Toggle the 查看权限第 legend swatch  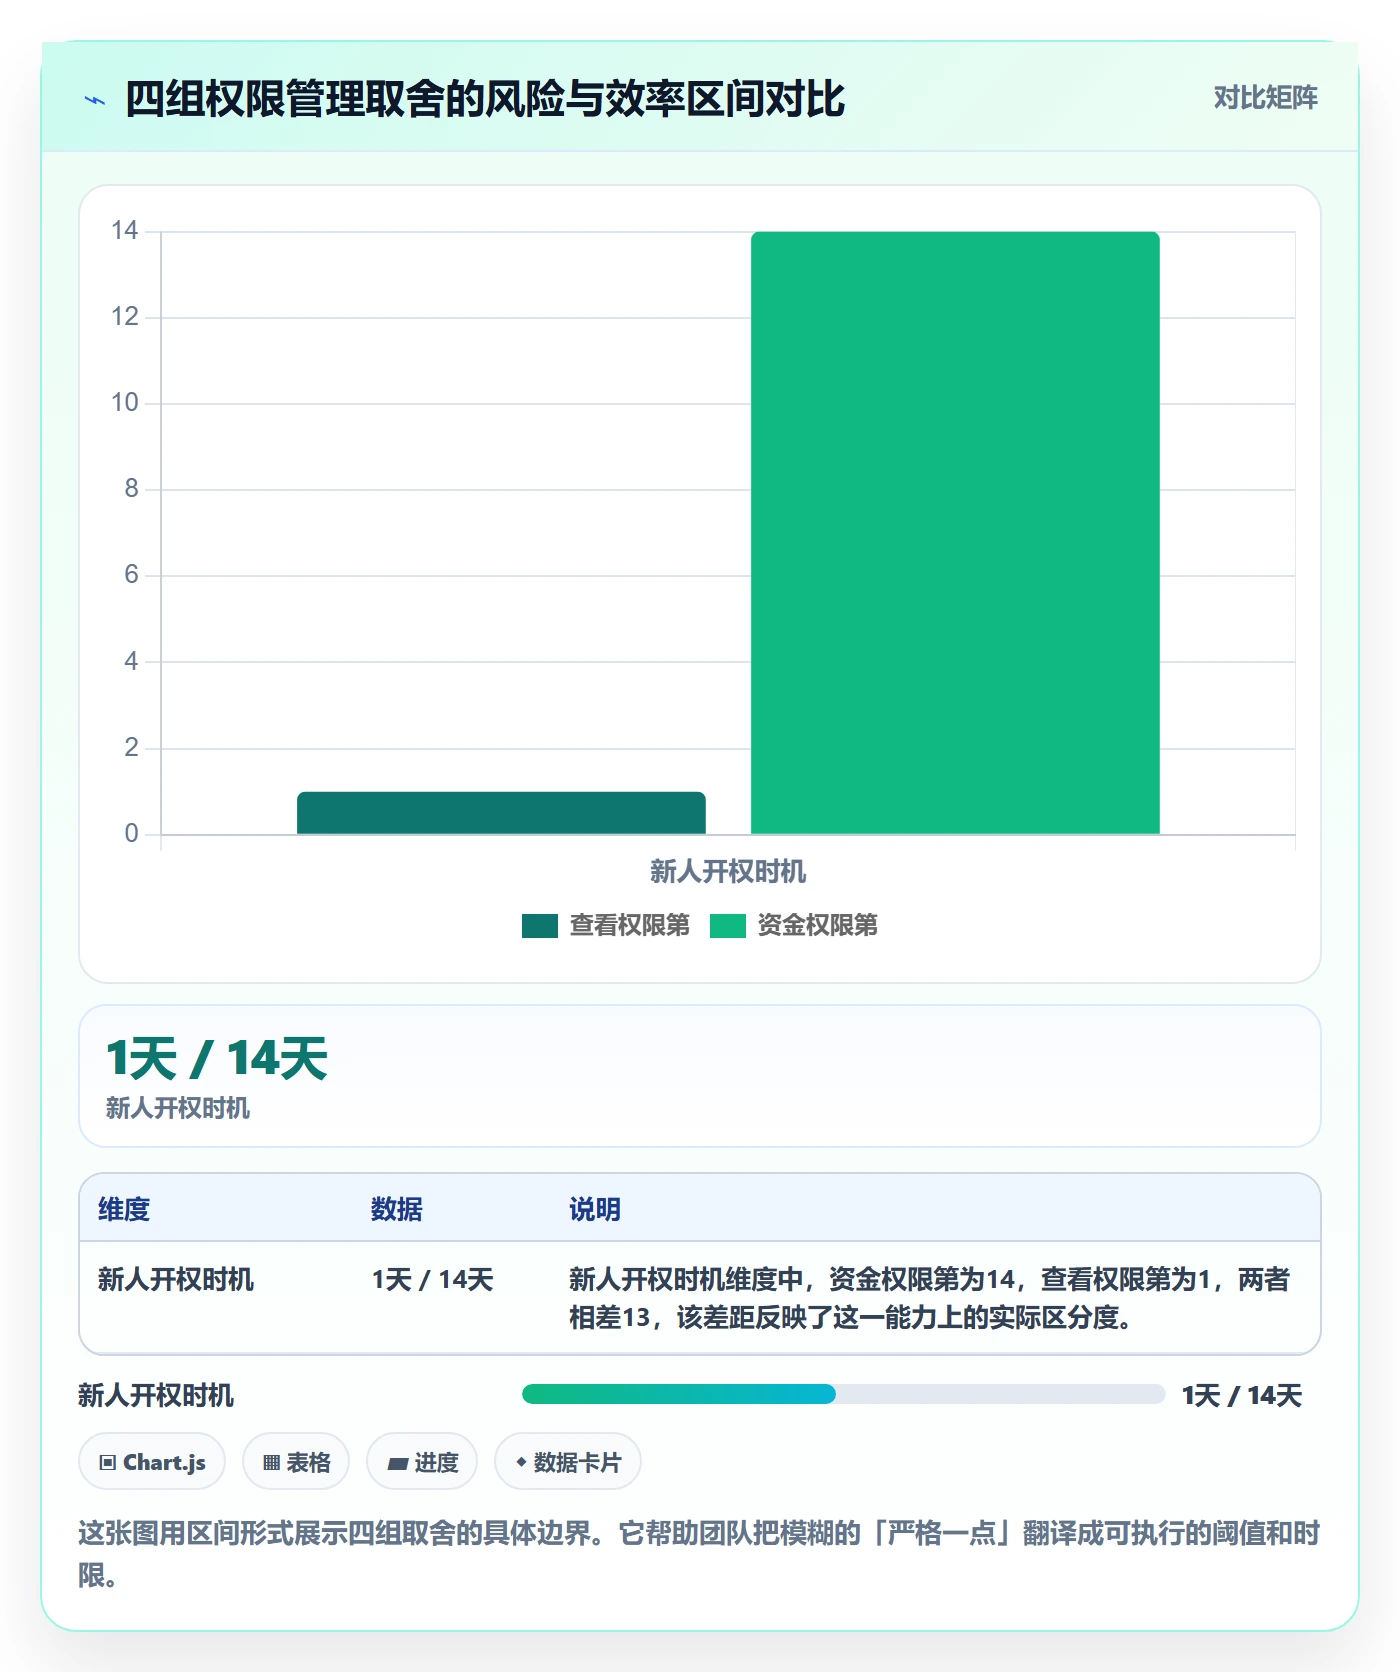coord(539,926)
